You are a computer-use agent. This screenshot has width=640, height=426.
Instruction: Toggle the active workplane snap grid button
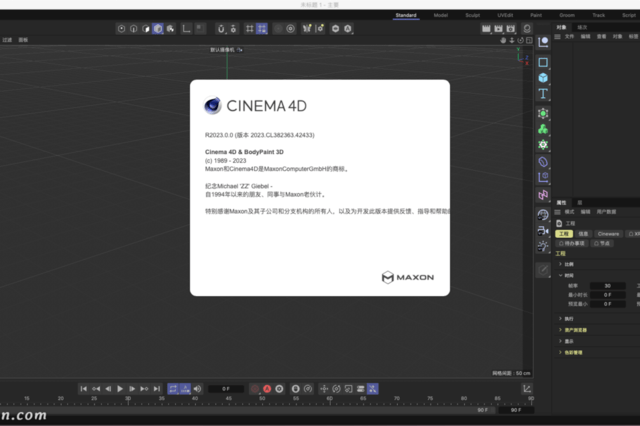point(262,29)
